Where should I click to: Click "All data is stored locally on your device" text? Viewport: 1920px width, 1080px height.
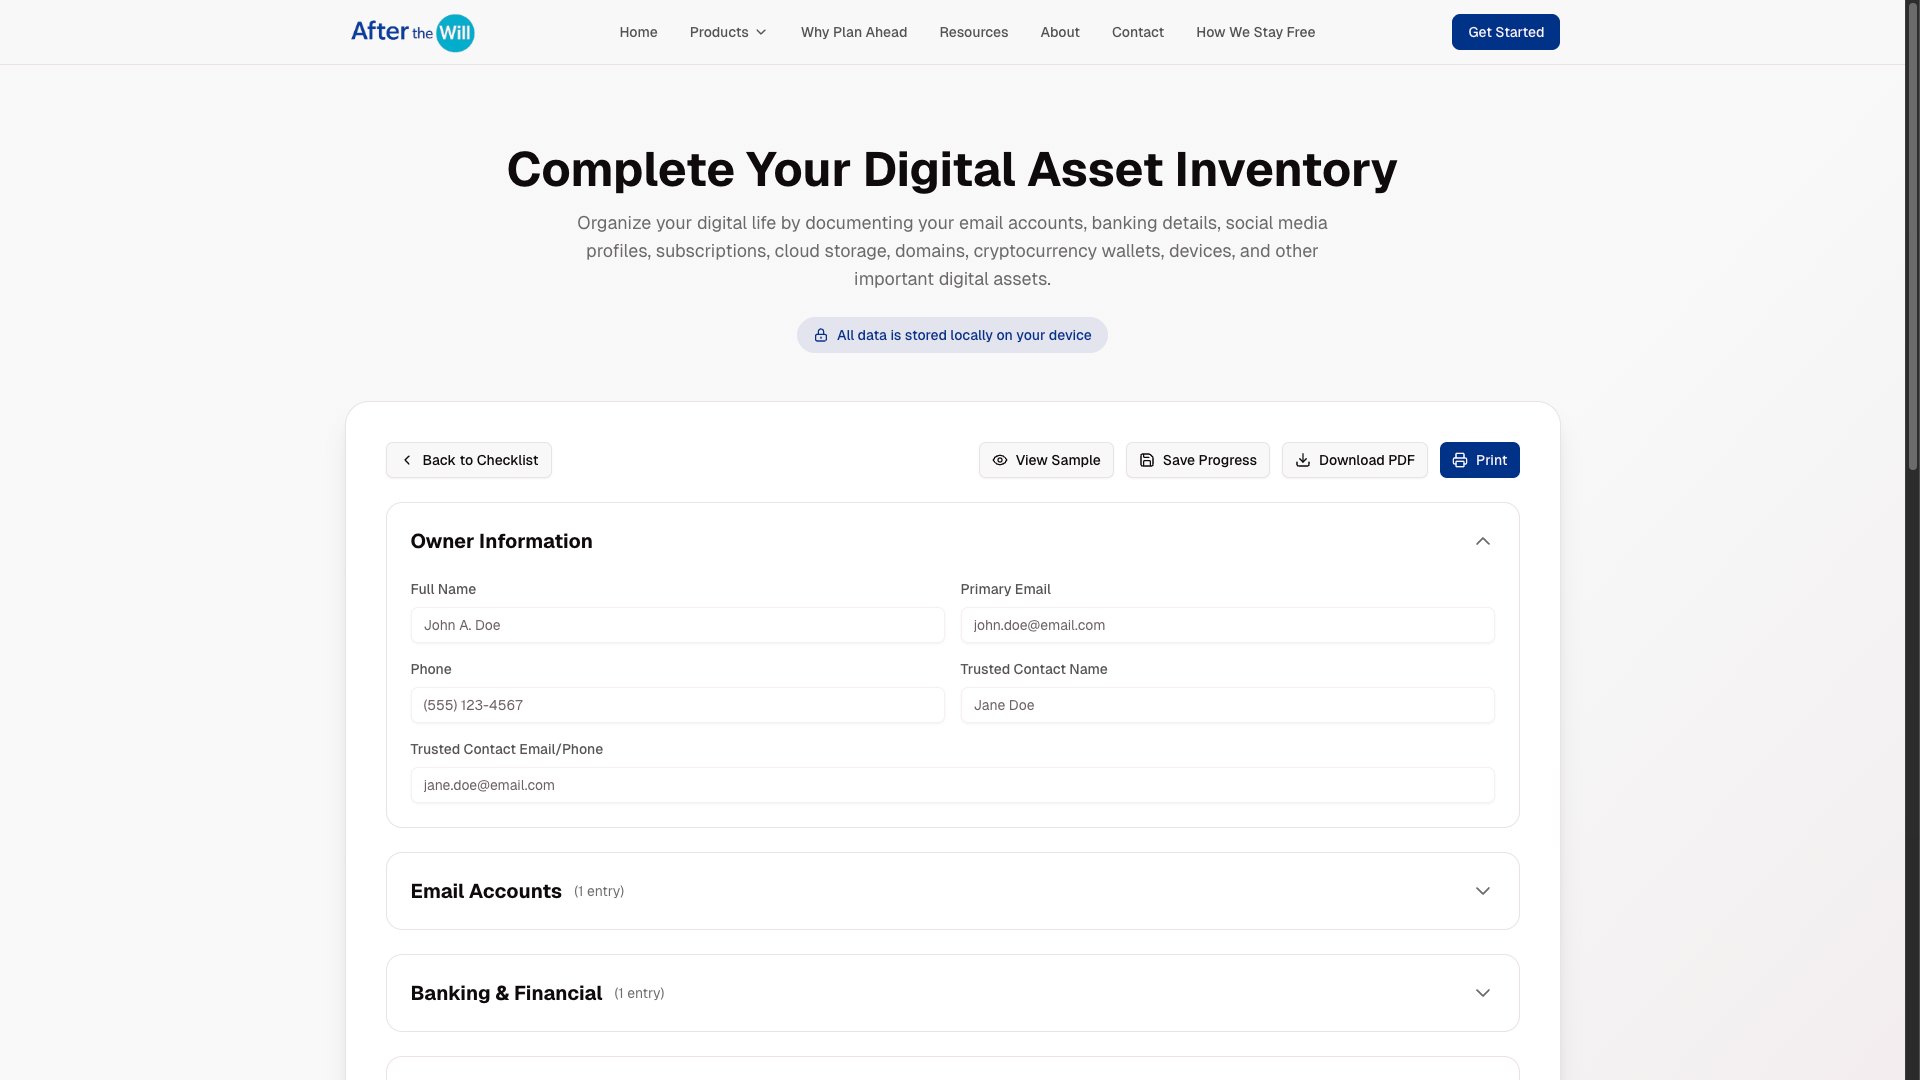click(964, 335)
